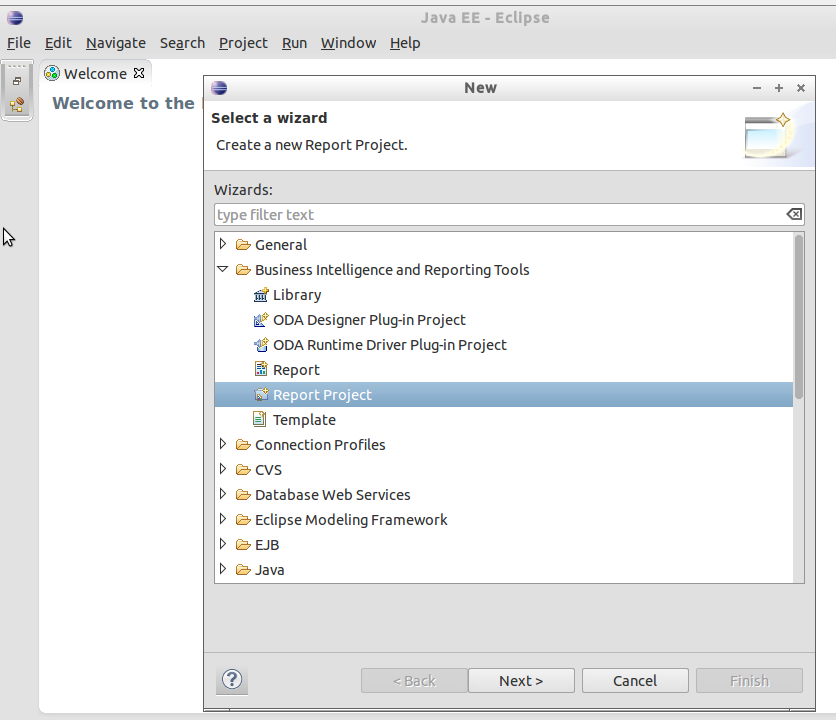Viewport: 836px width, 720px height.
Task: Expand the General folder
Action: click(x=223, y=244)
